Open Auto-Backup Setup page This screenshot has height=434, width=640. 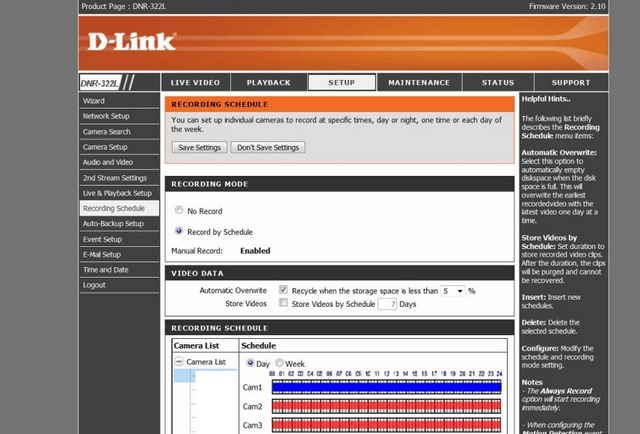[119, 224]
